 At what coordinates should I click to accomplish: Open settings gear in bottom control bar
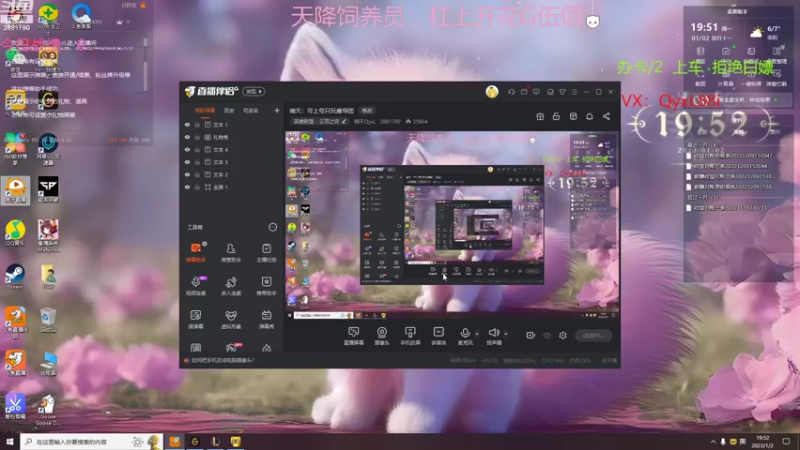(x=563, y=335)
